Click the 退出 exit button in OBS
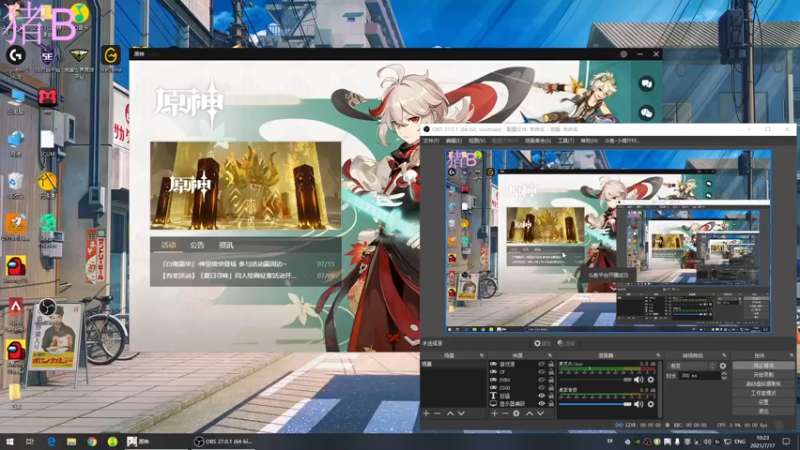The height and width of the screenshot is (450, 800). (763, 411)
